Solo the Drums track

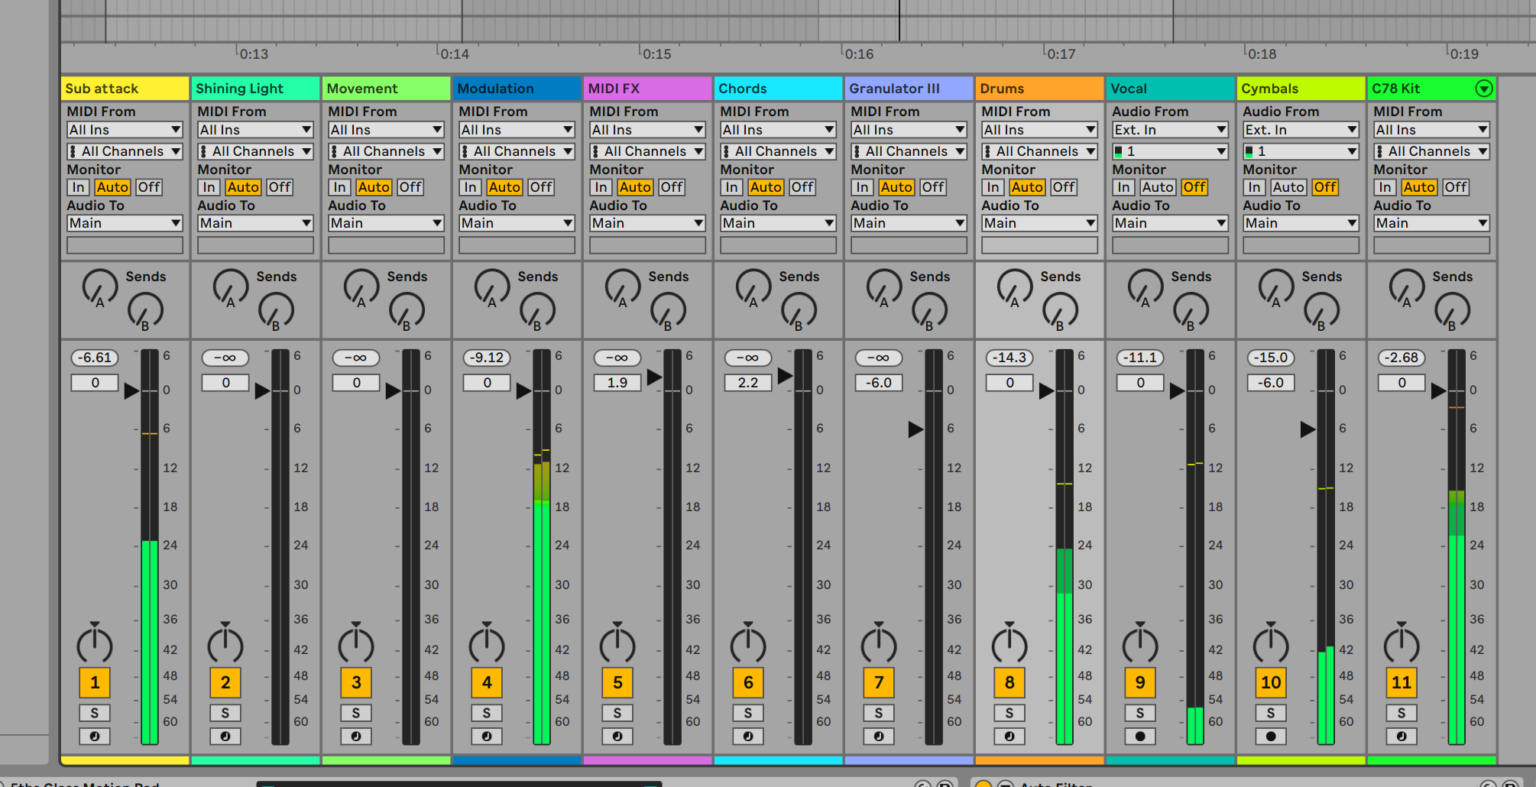pos(1009,712)
